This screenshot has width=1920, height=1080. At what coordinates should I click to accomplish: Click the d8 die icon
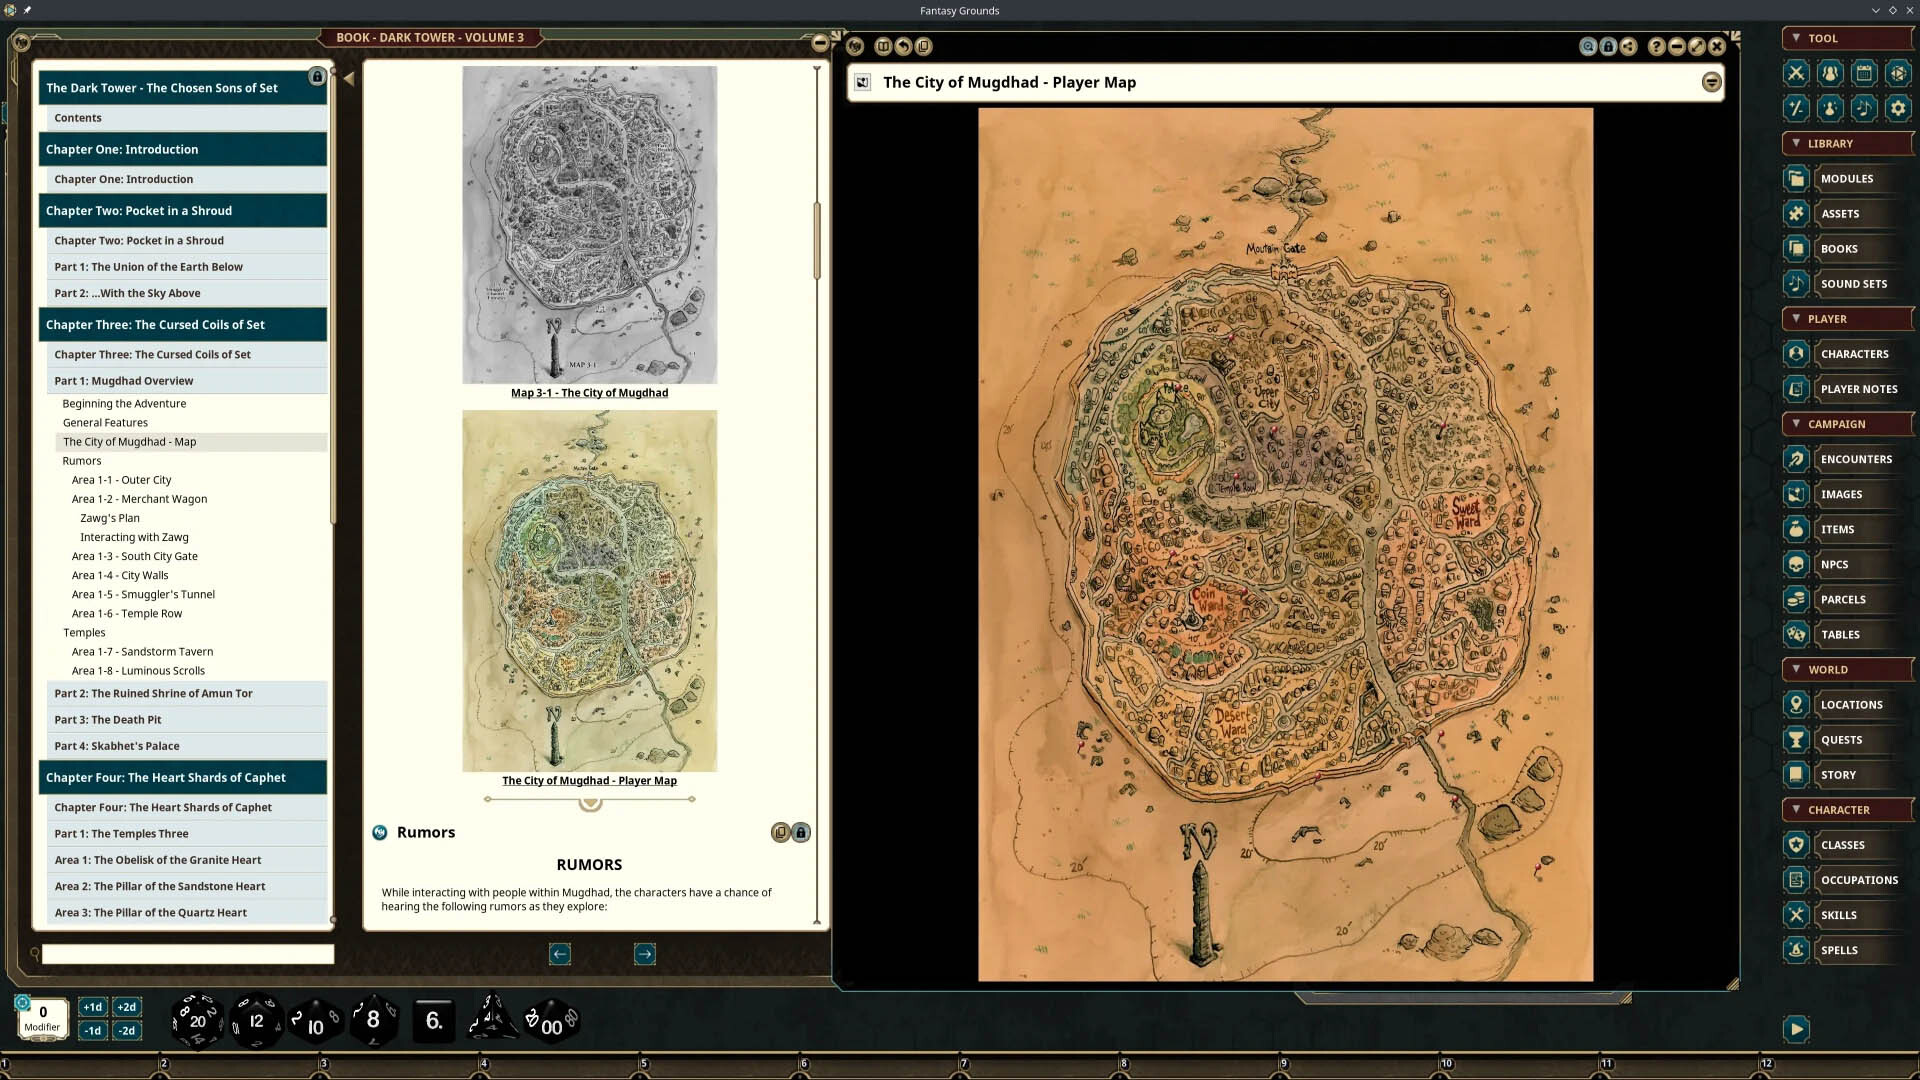click(373, 1020)
